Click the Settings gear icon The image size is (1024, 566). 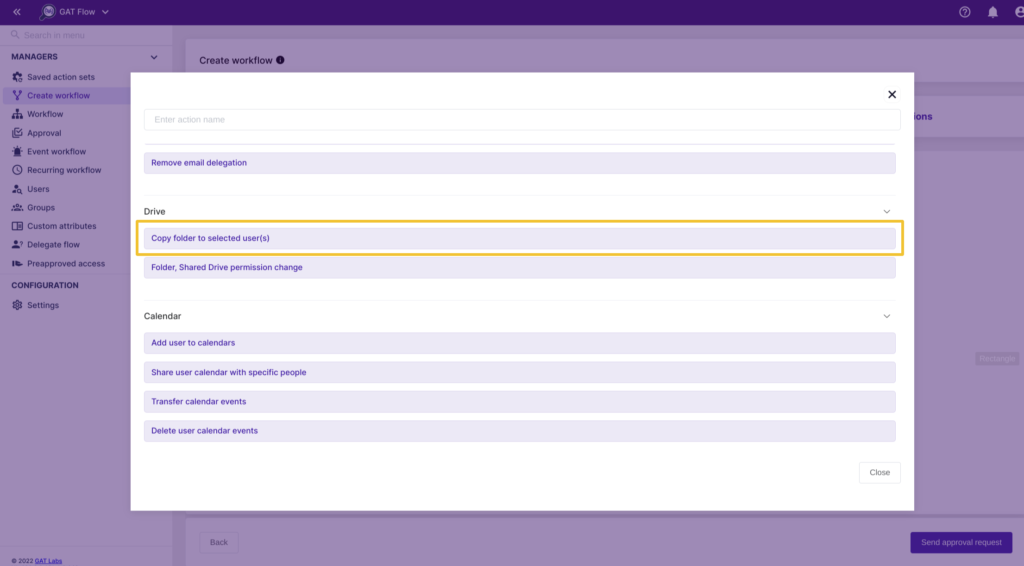coord(18,305)
